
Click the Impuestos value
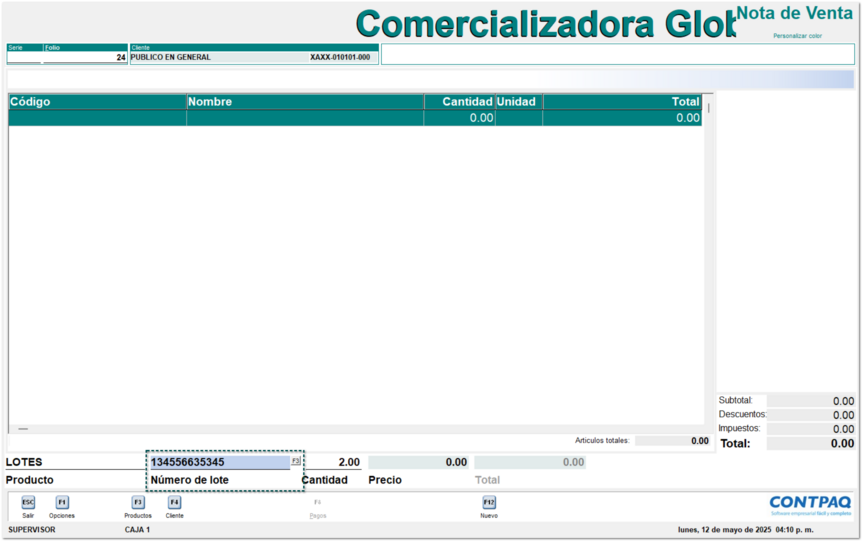[811, 429]
